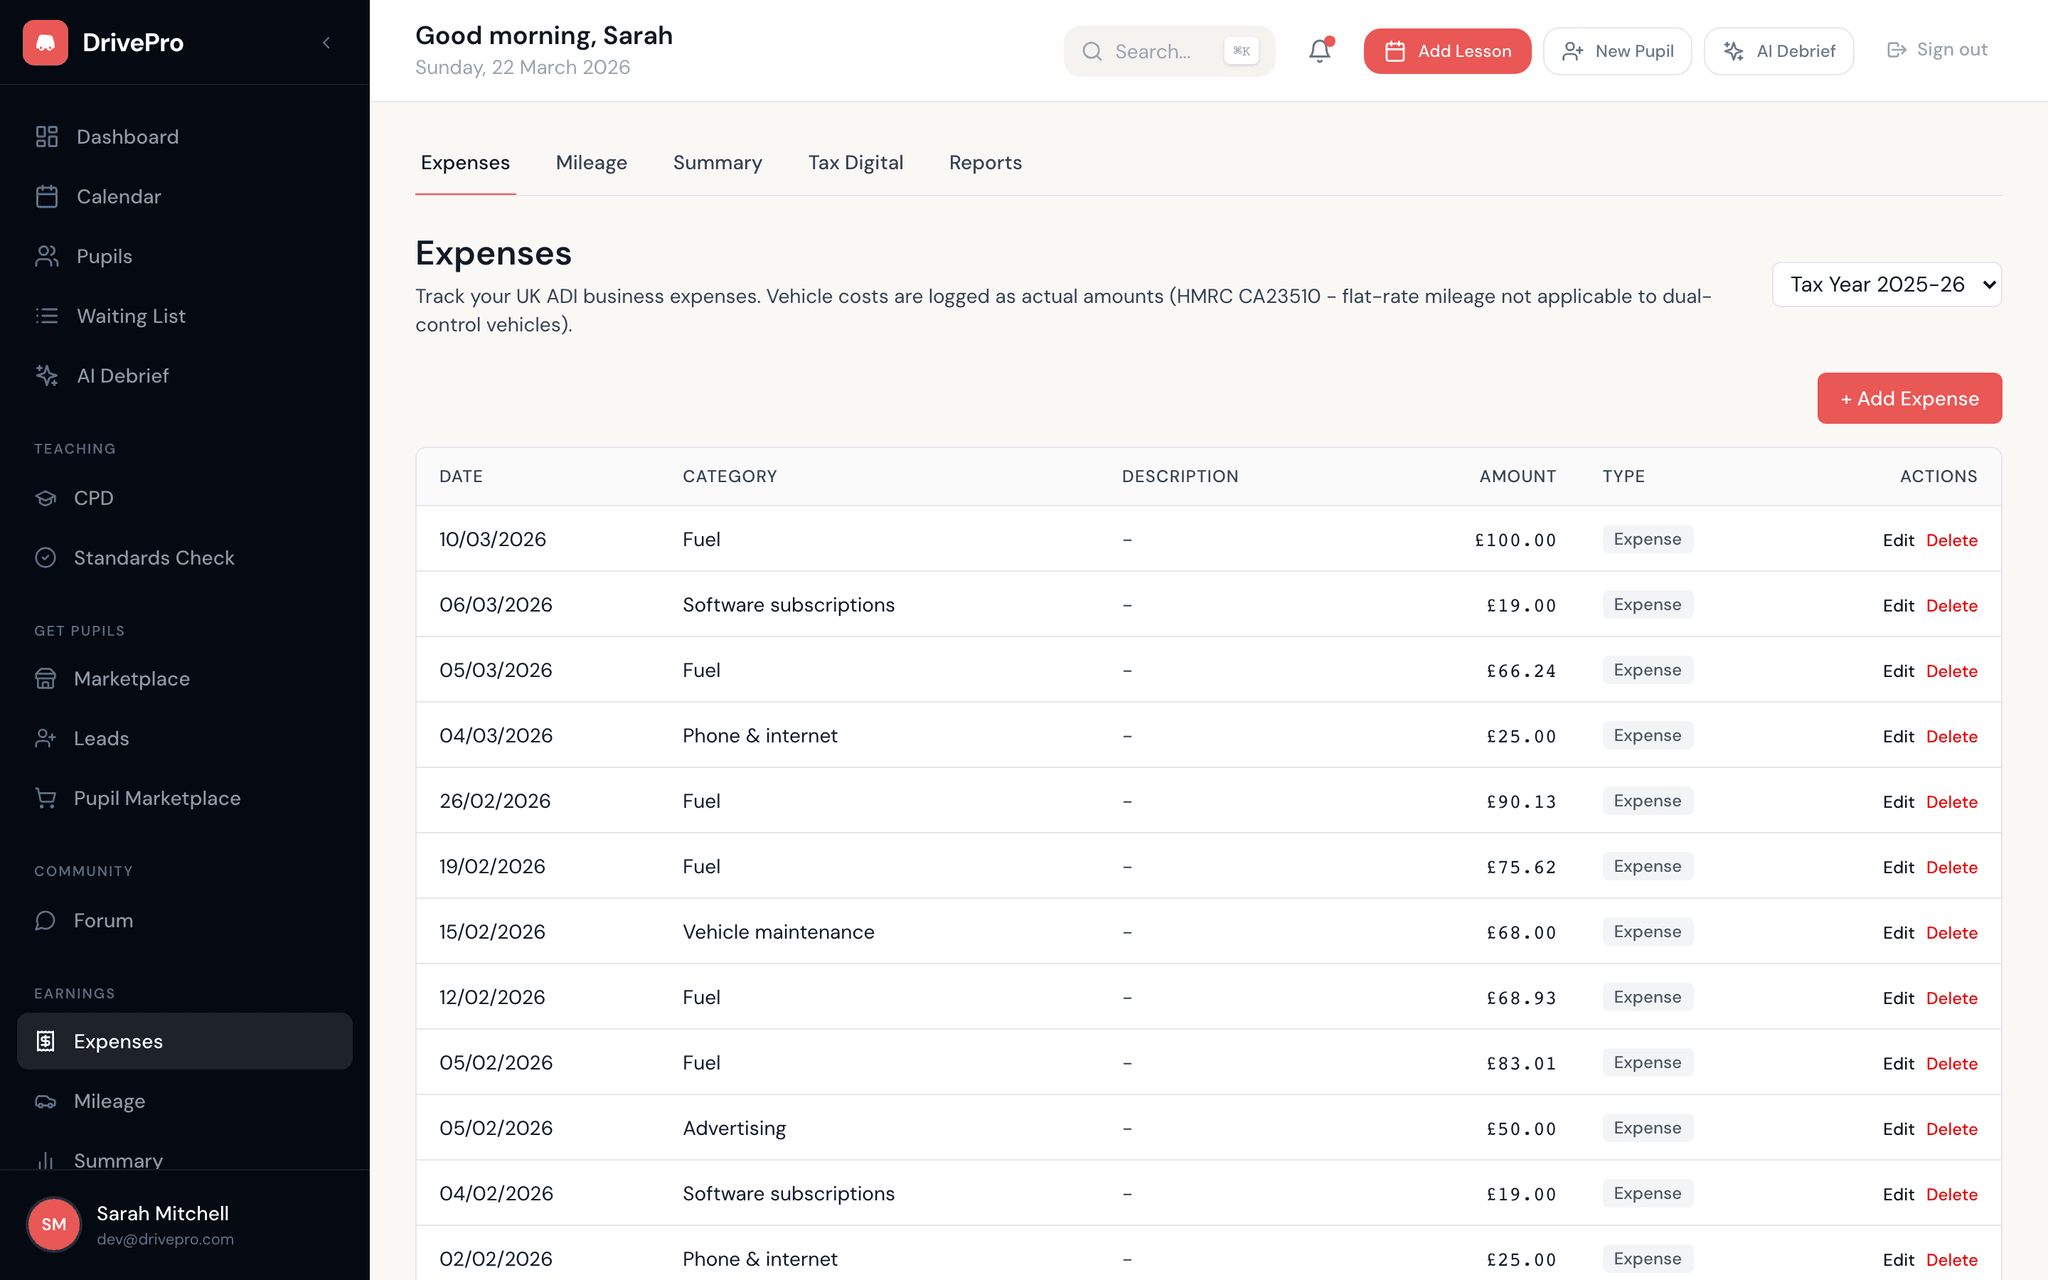Delete the Advertising expense from 05/02/2026

coord(1951,1128)
